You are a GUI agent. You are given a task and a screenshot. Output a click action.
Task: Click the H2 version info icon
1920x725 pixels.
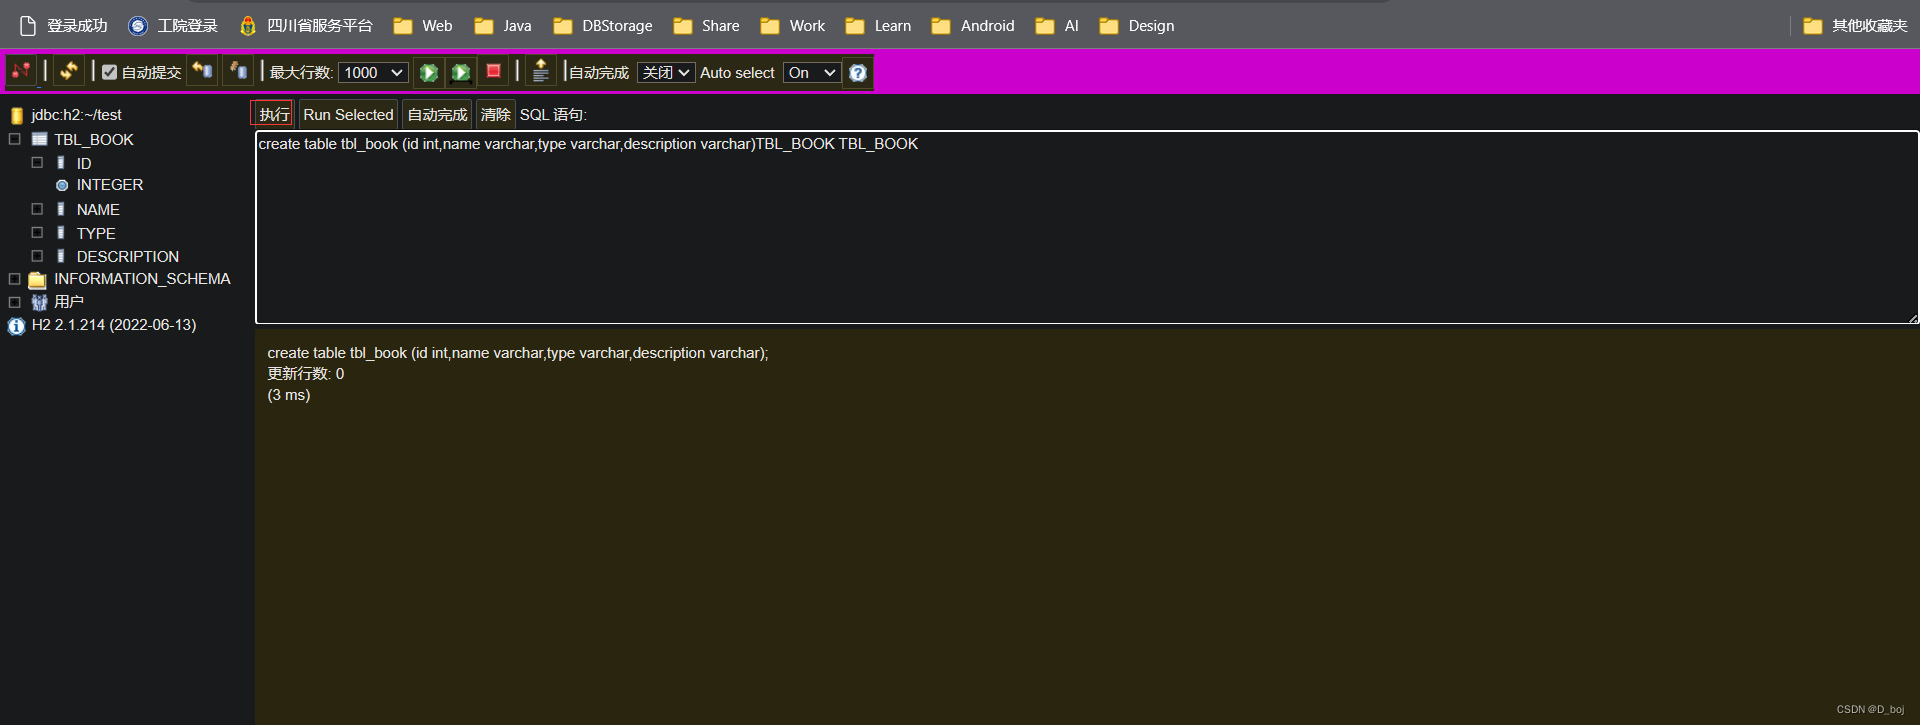pyautogui.click(x=16, y=326)
